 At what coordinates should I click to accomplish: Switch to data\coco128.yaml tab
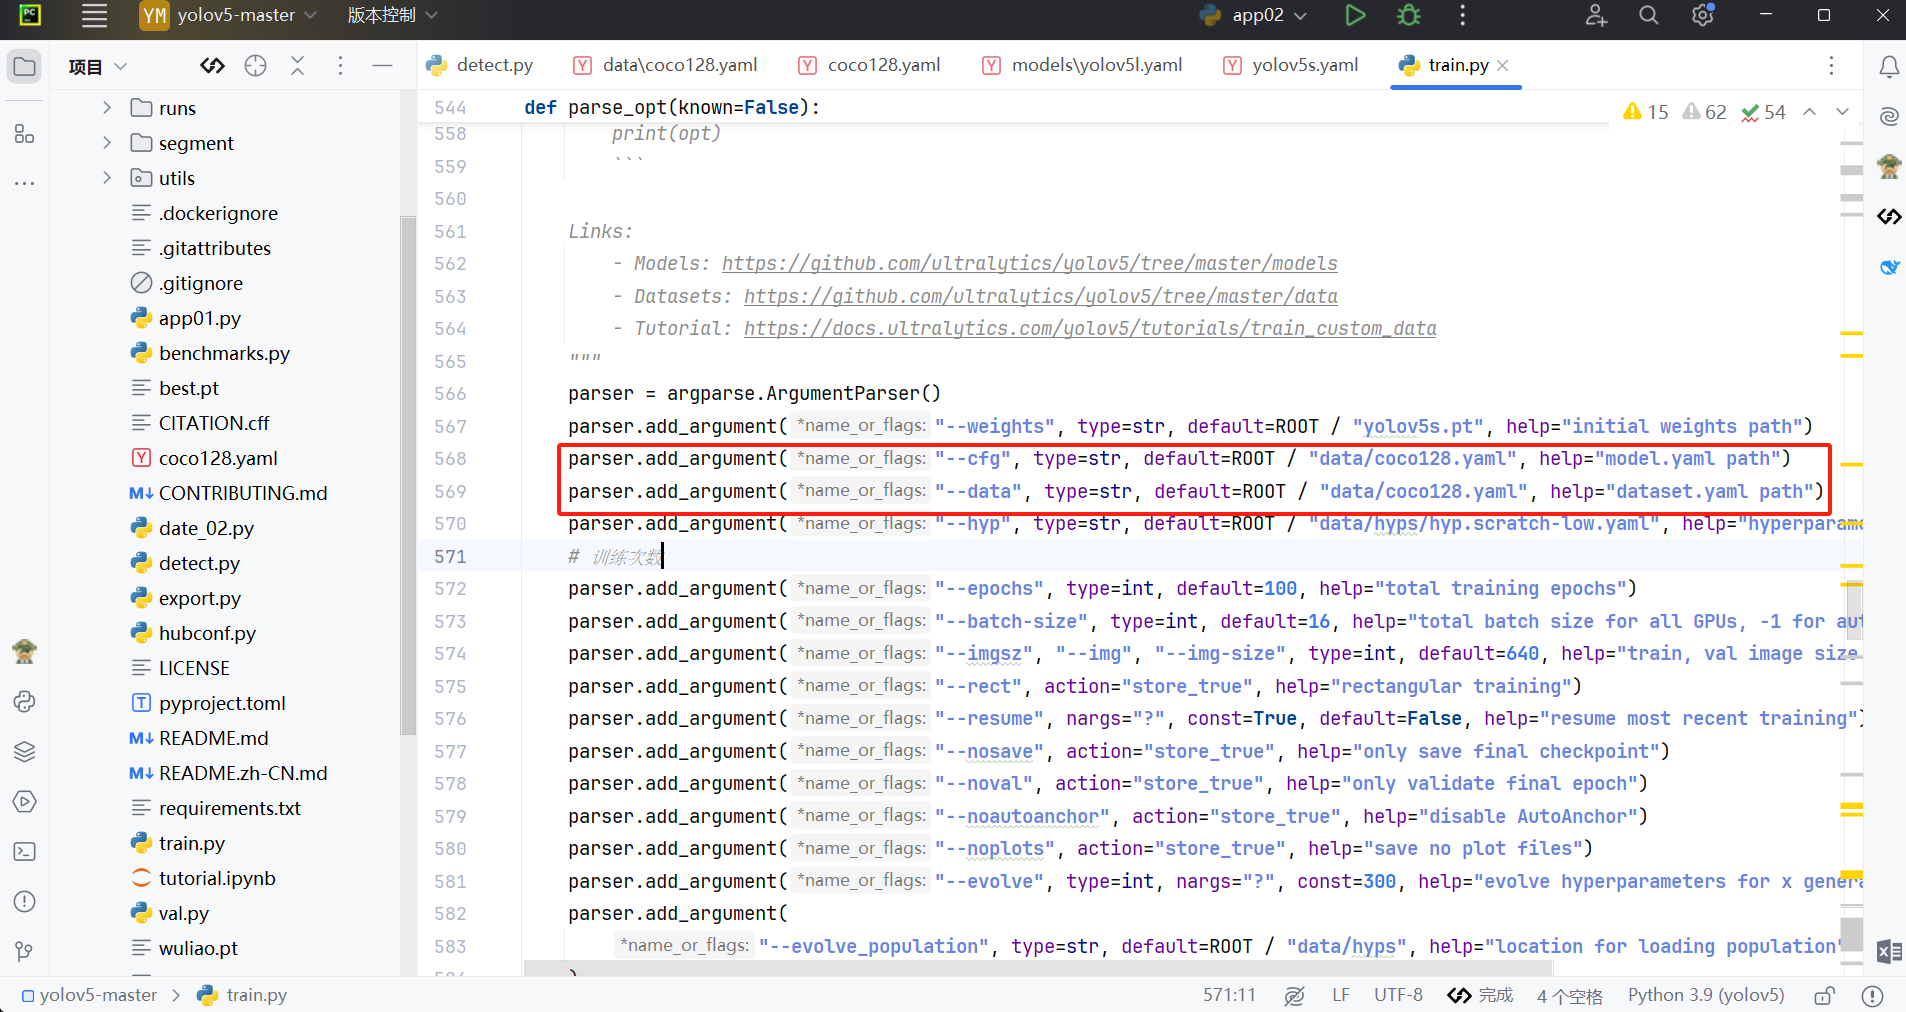[x=665, y=65]
